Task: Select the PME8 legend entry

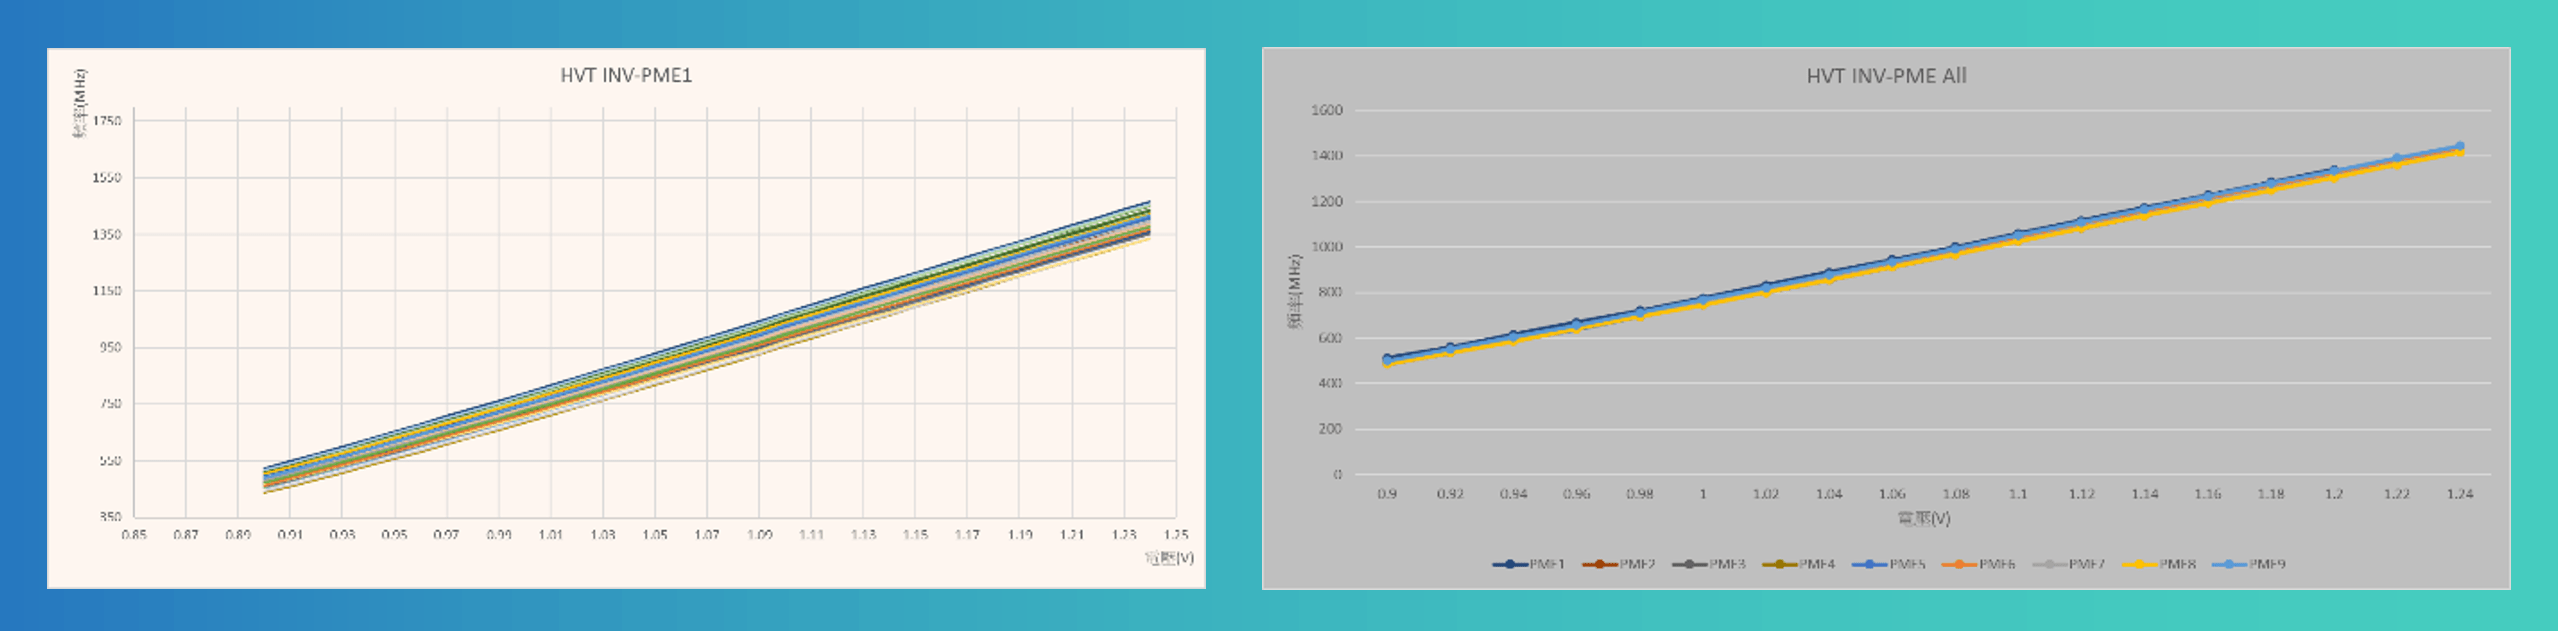Action: click(2159, 564)
